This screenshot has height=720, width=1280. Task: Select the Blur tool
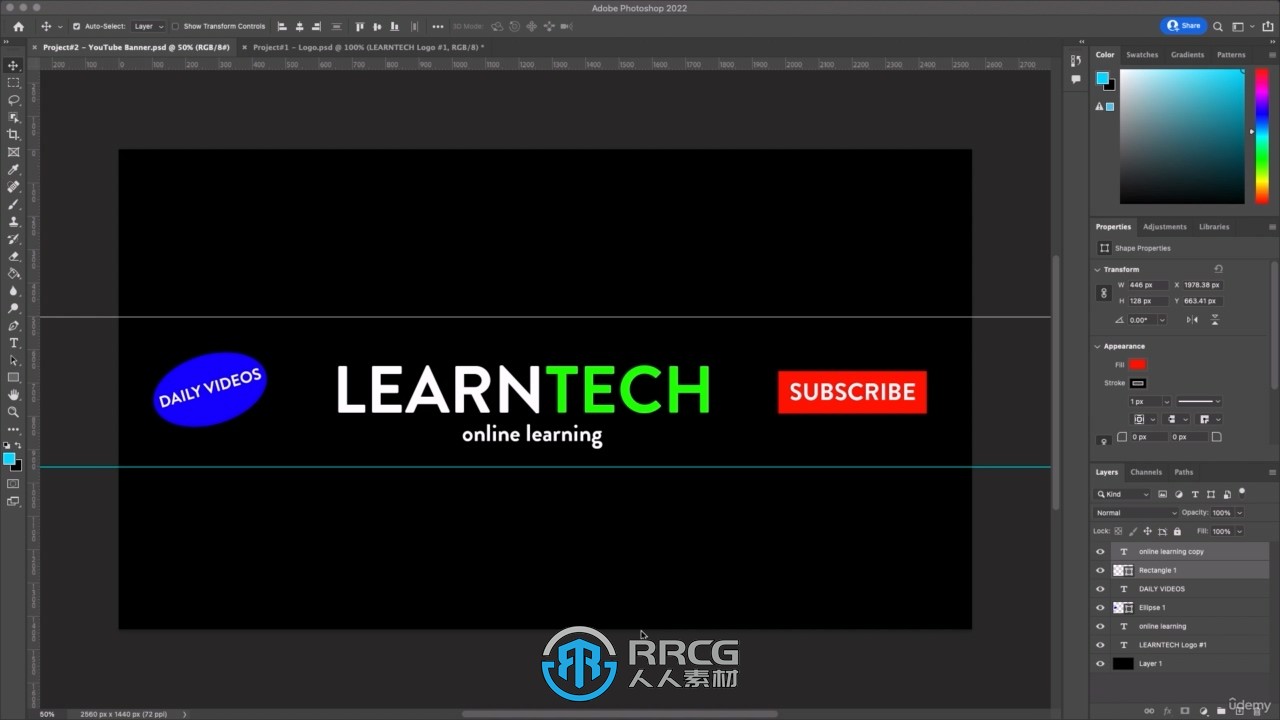coord(13,291)
